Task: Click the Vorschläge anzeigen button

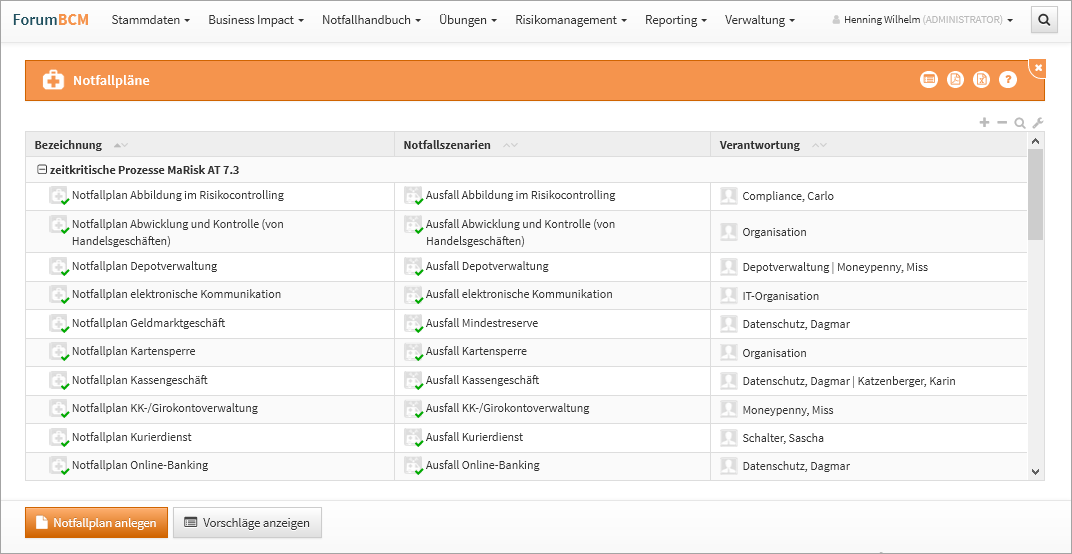Action: 247,522
